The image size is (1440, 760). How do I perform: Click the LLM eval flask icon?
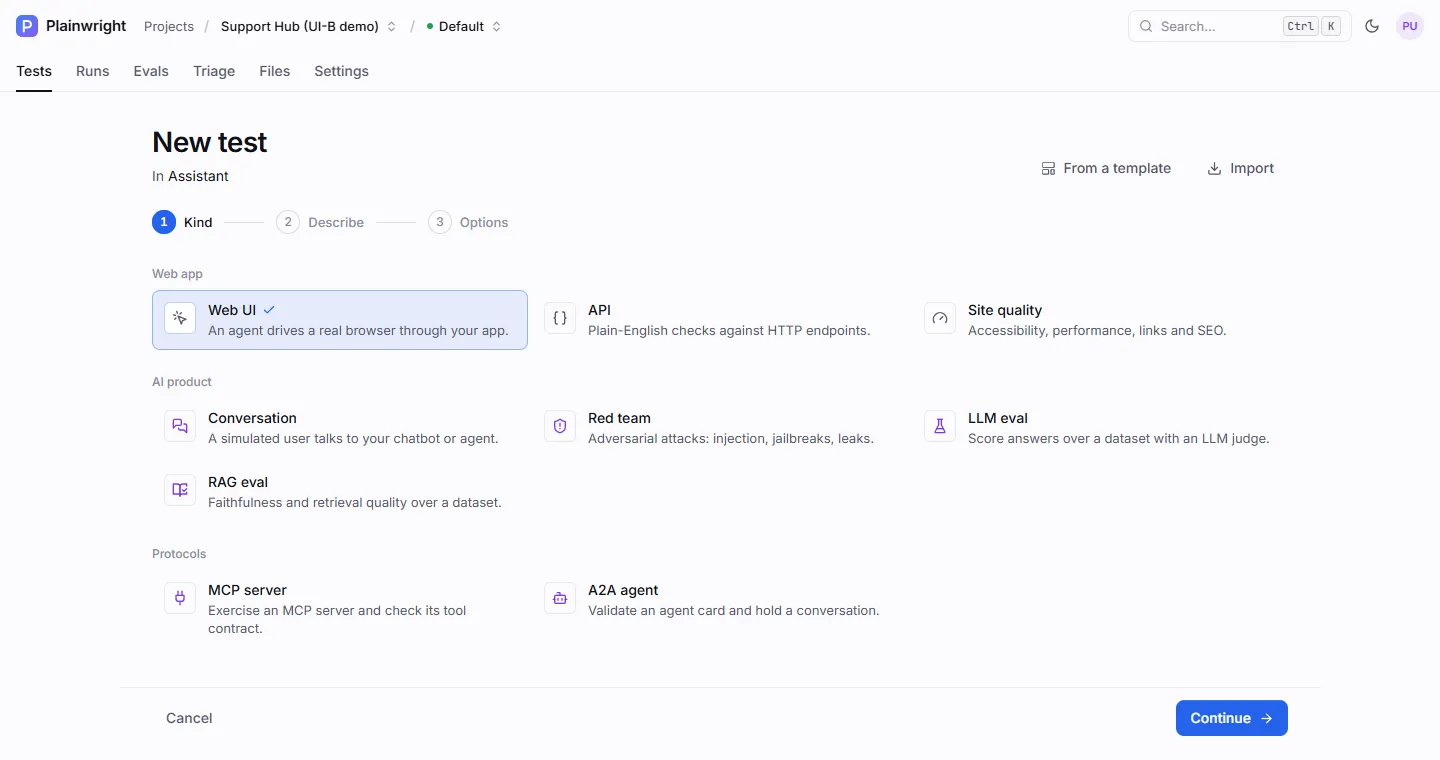tap(940, 426)
